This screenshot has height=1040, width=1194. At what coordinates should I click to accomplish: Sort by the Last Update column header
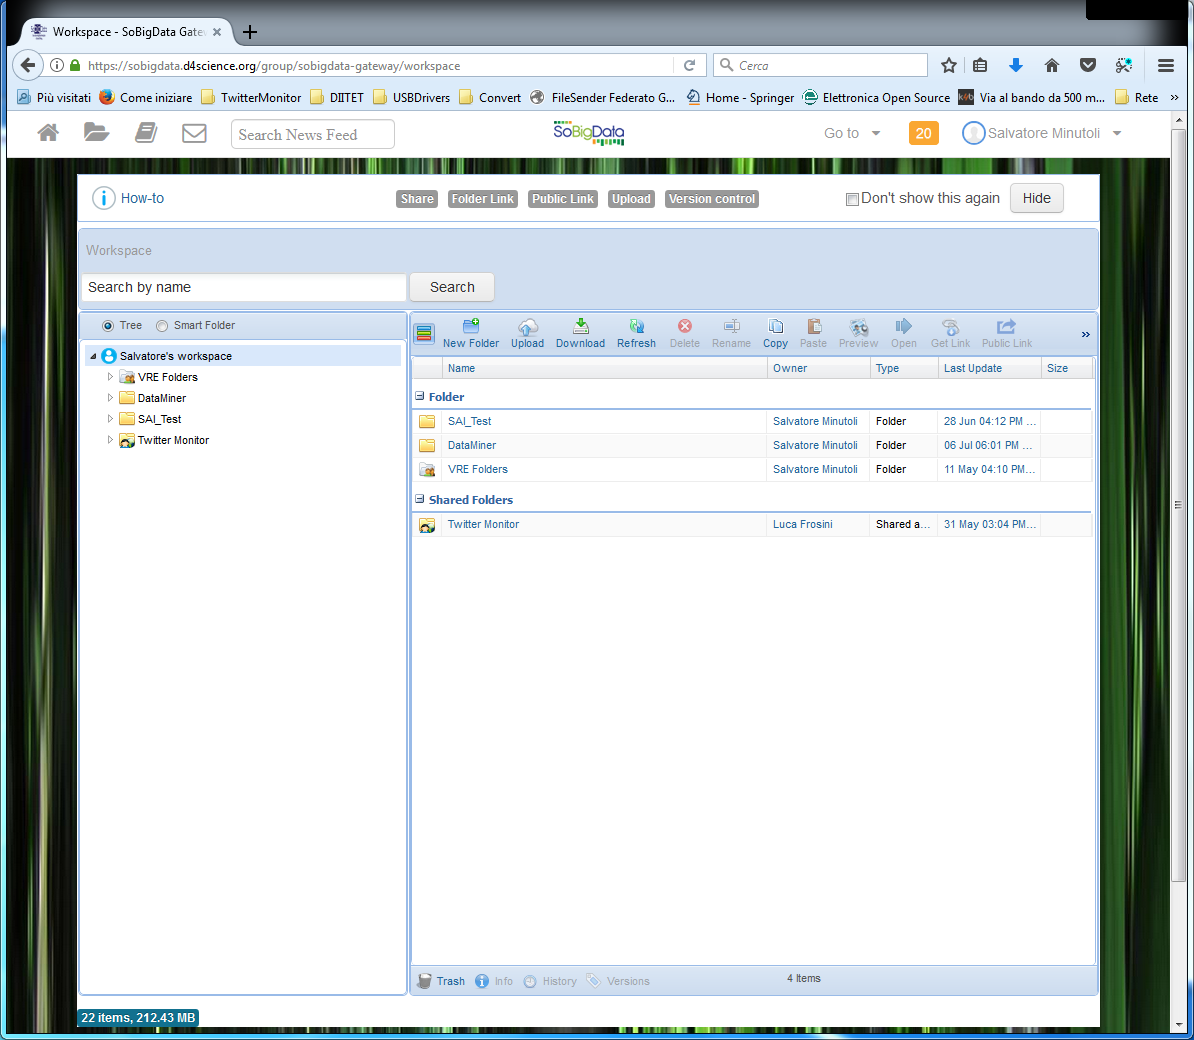coord(973,368)
